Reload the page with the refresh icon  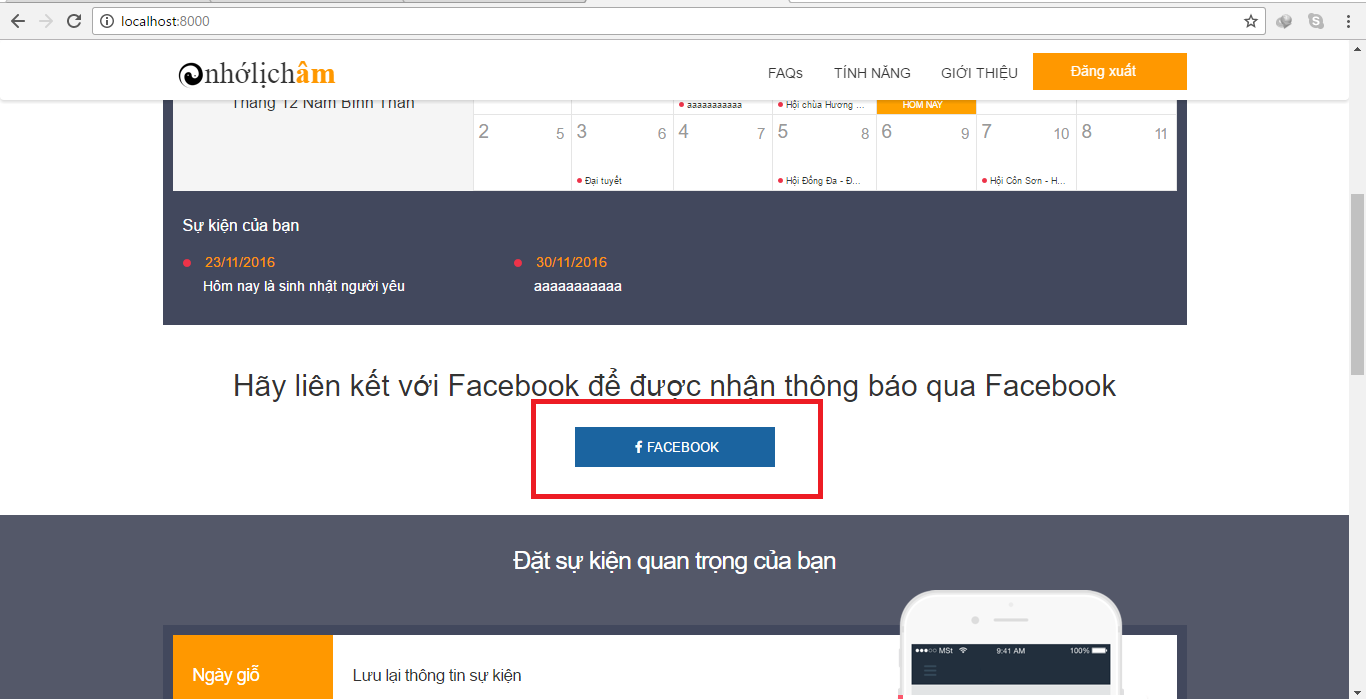click(x=74, y=21)
